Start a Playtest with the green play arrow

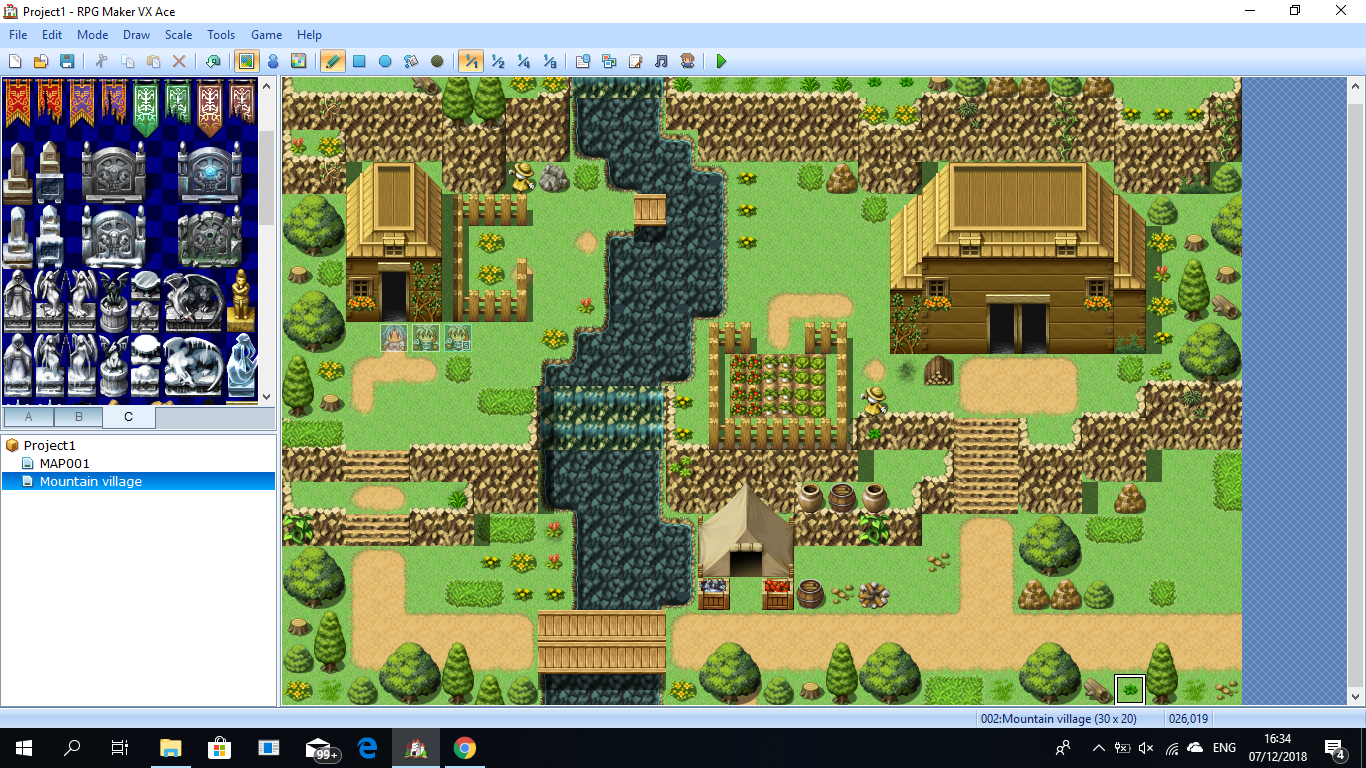click(x=721, y=61)
